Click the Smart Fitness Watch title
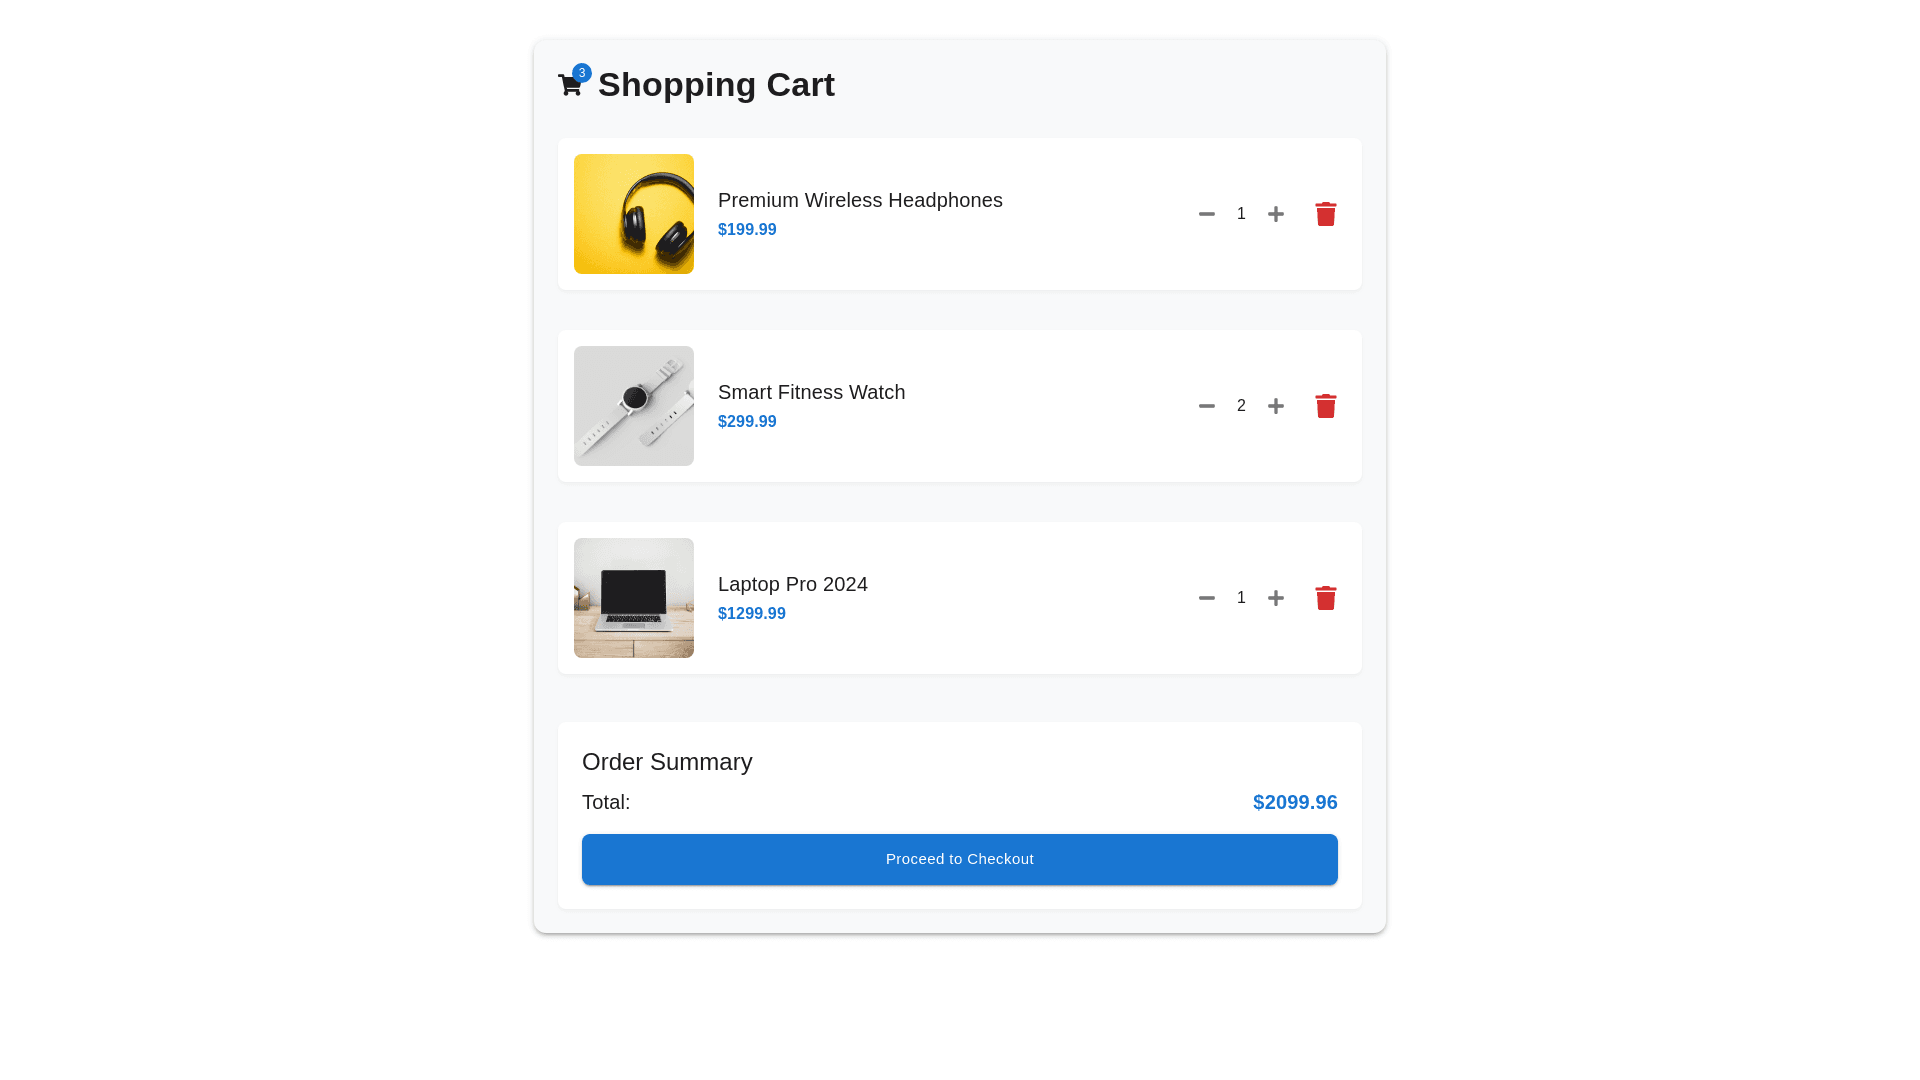The image size is (1920, 1080). (811, 392)
